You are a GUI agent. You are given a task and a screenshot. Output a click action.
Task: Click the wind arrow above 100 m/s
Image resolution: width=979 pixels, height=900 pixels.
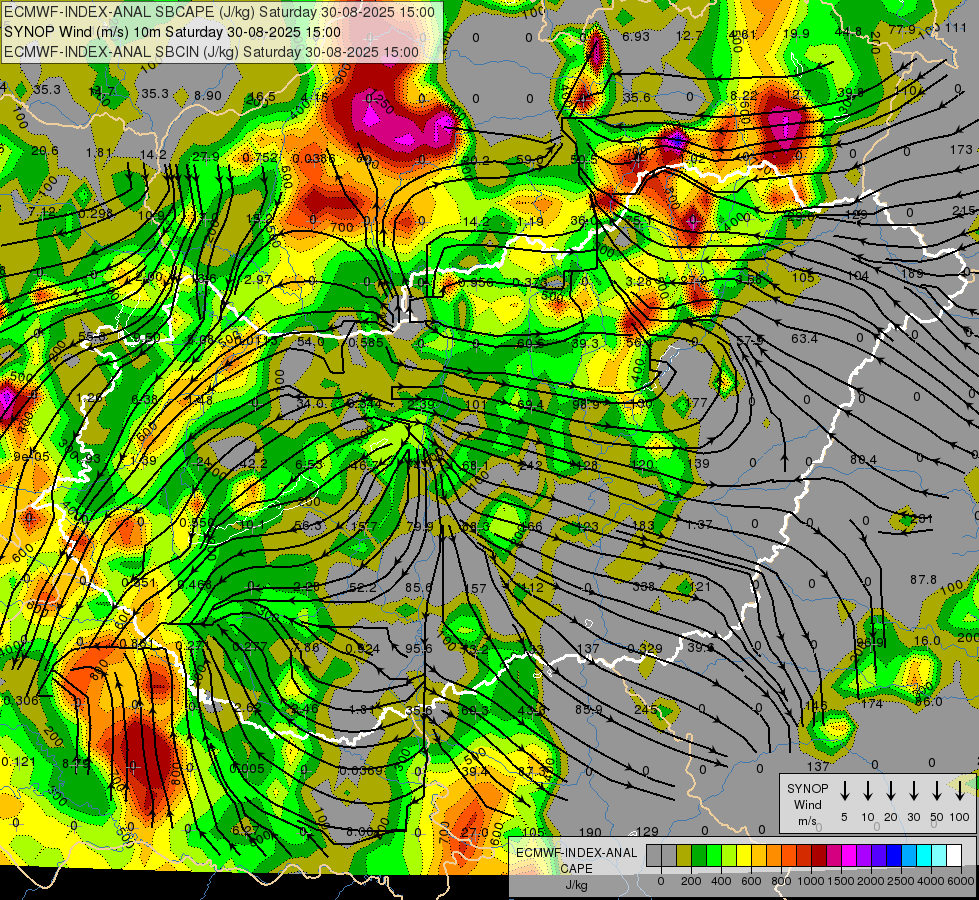(x=960, y=791)
